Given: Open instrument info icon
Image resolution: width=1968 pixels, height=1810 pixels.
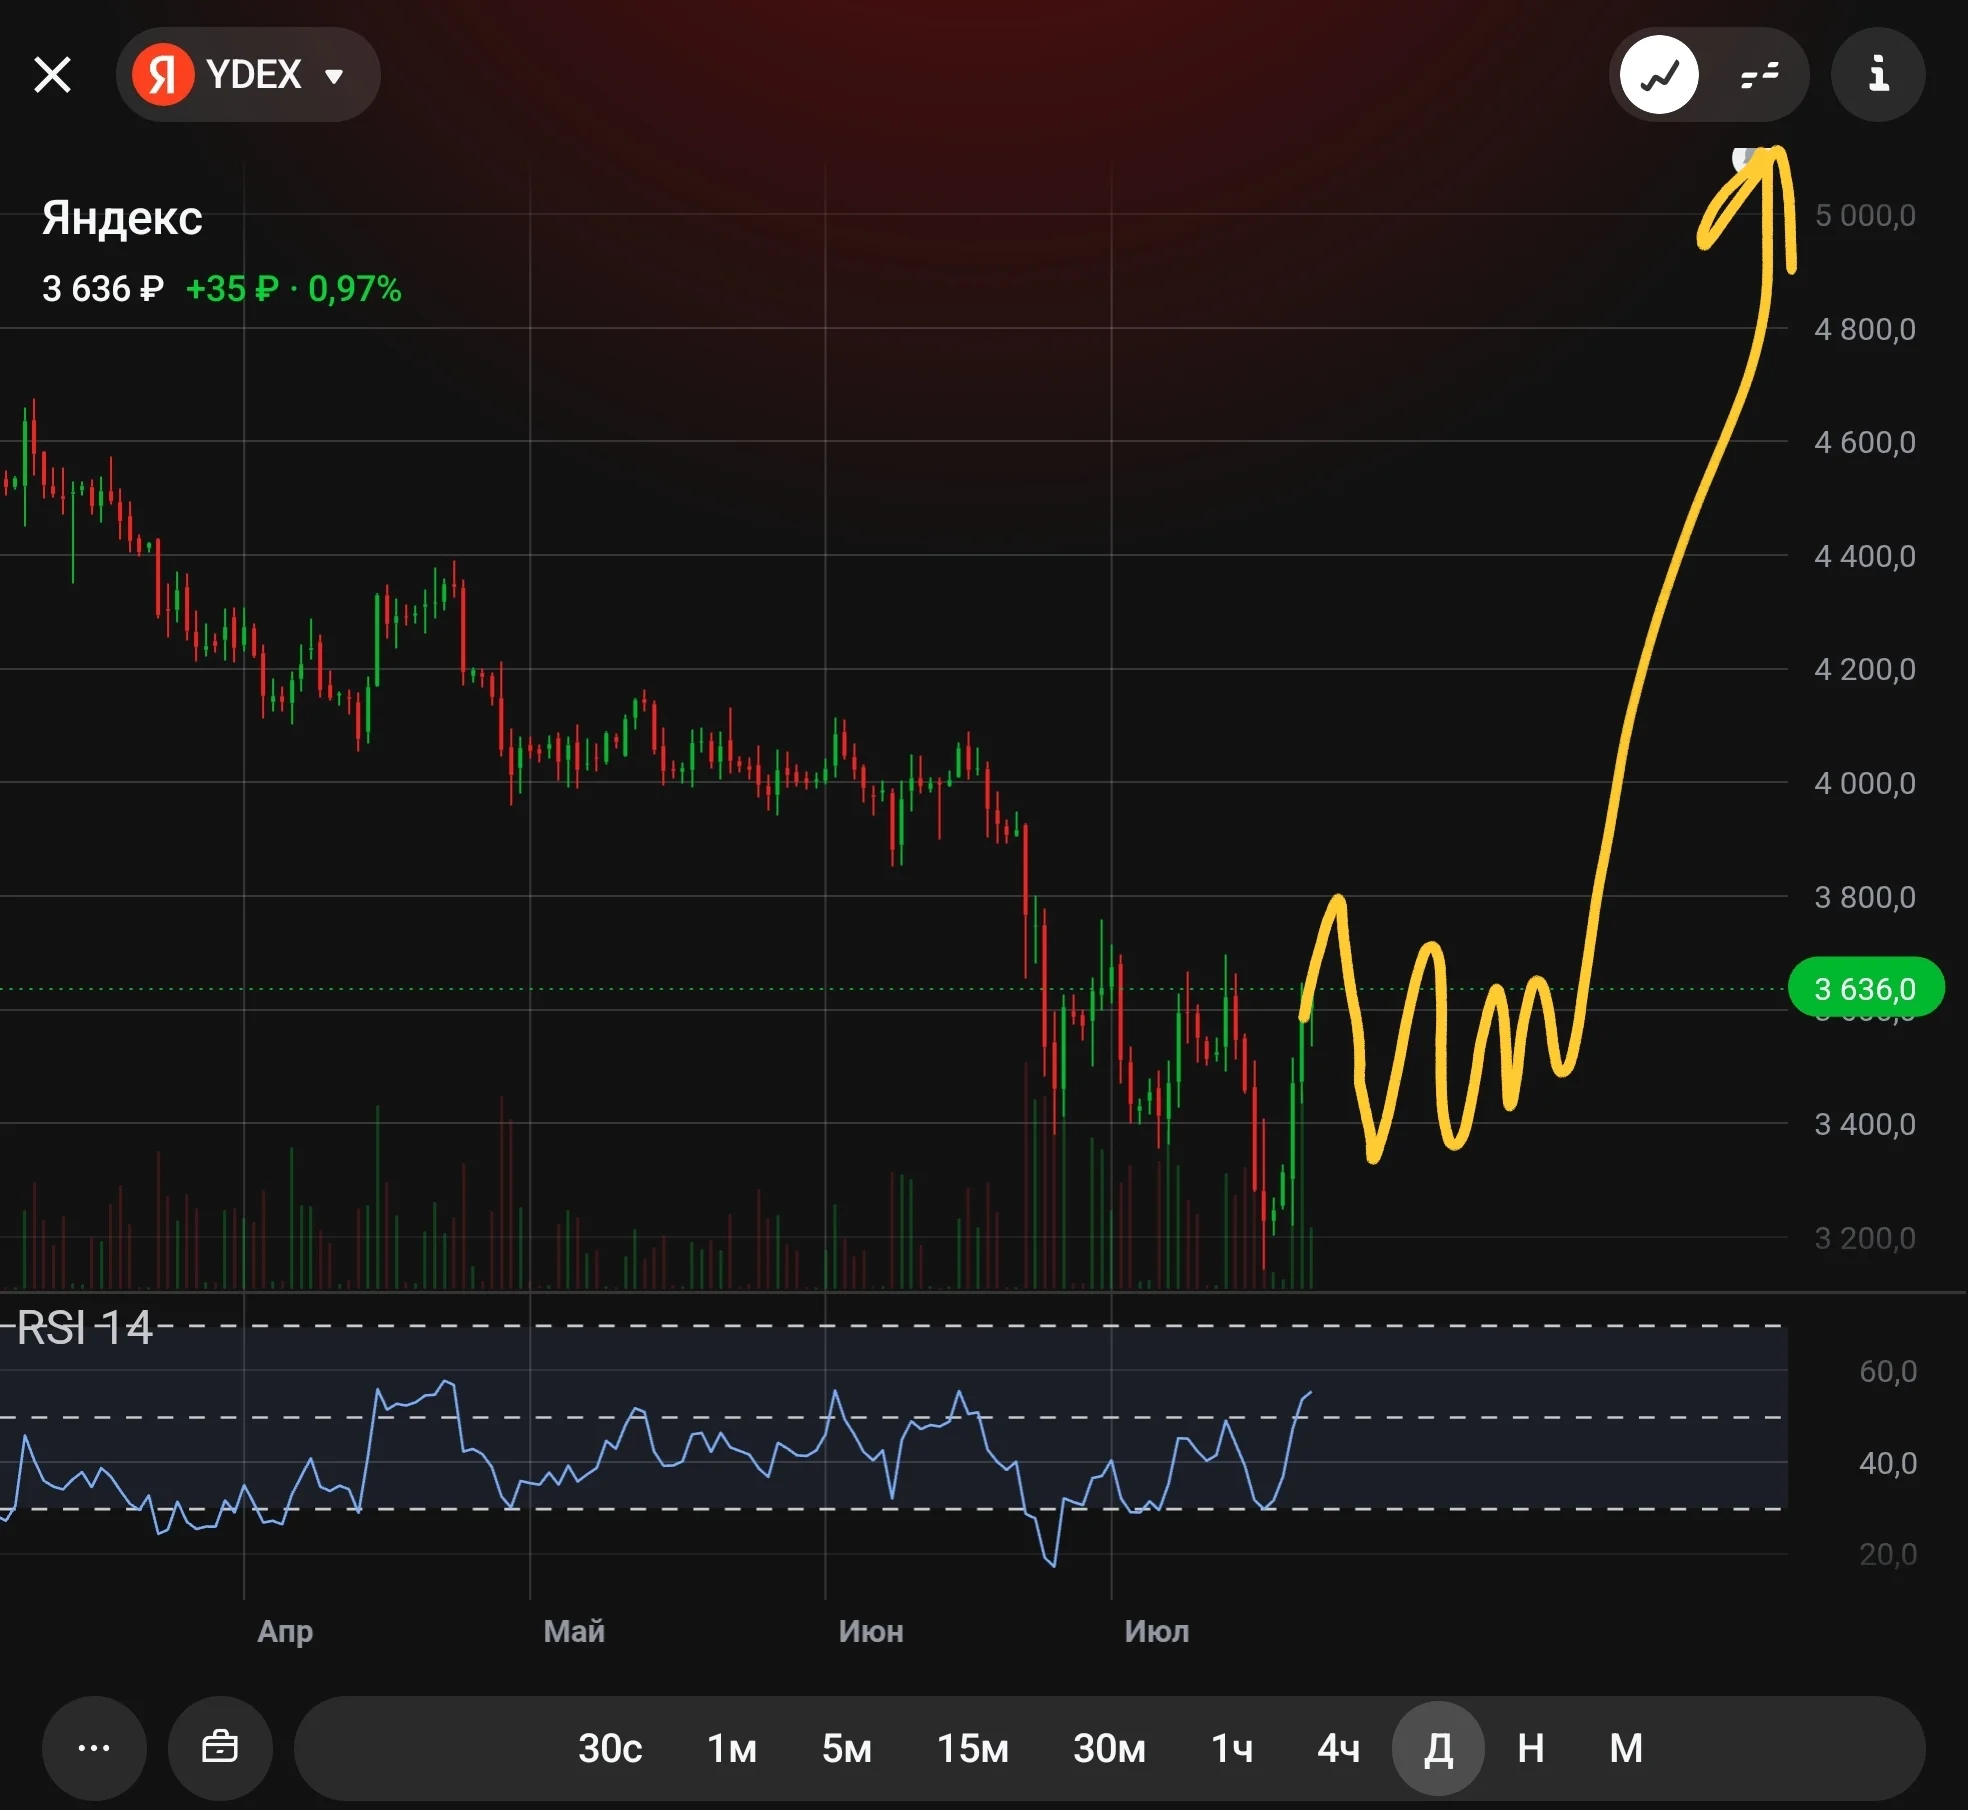Looking at the screenshot, I should pyautogui.click(x=1878, y=74).
